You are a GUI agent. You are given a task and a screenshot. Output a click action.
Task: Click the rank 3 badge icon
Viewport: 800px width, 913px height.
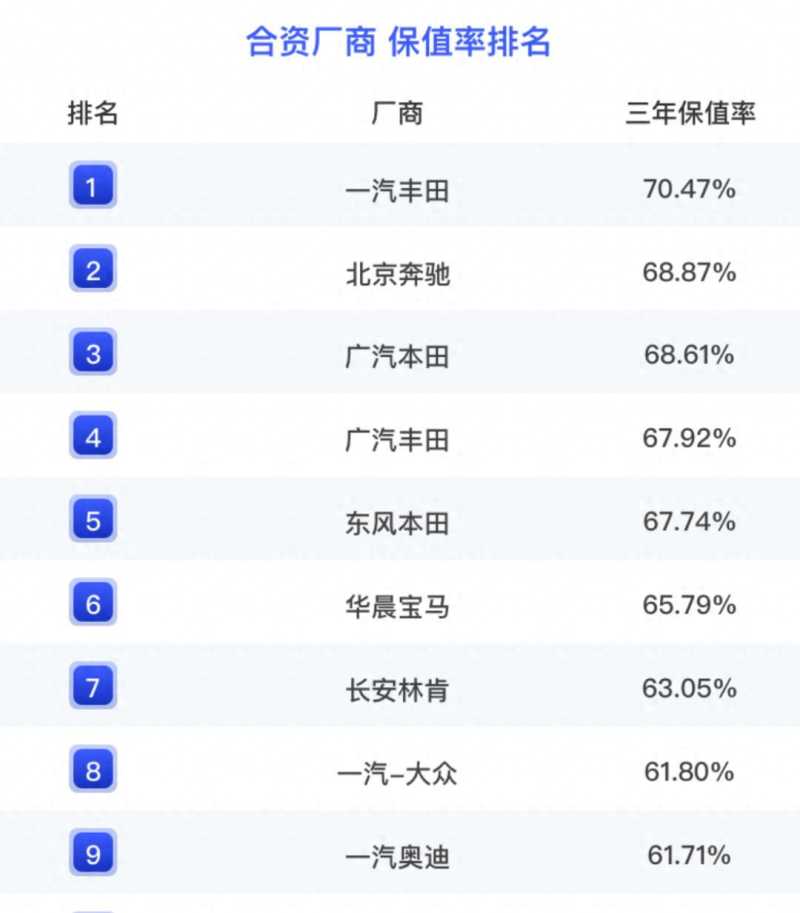pos(93,353)
